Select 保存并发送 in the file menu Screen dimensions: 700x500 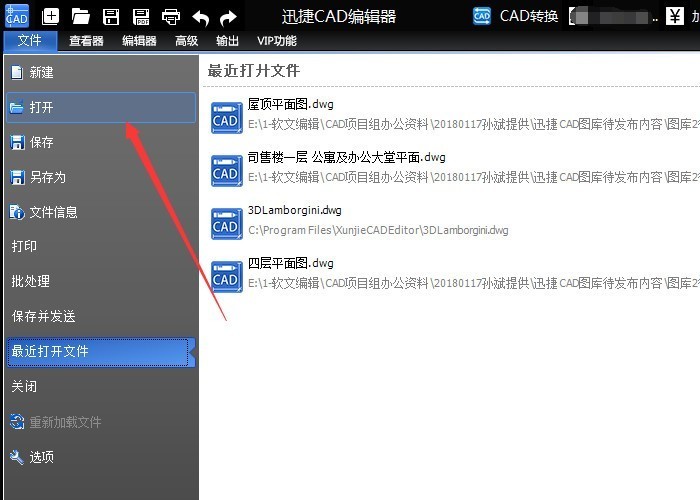coord(101,317)
